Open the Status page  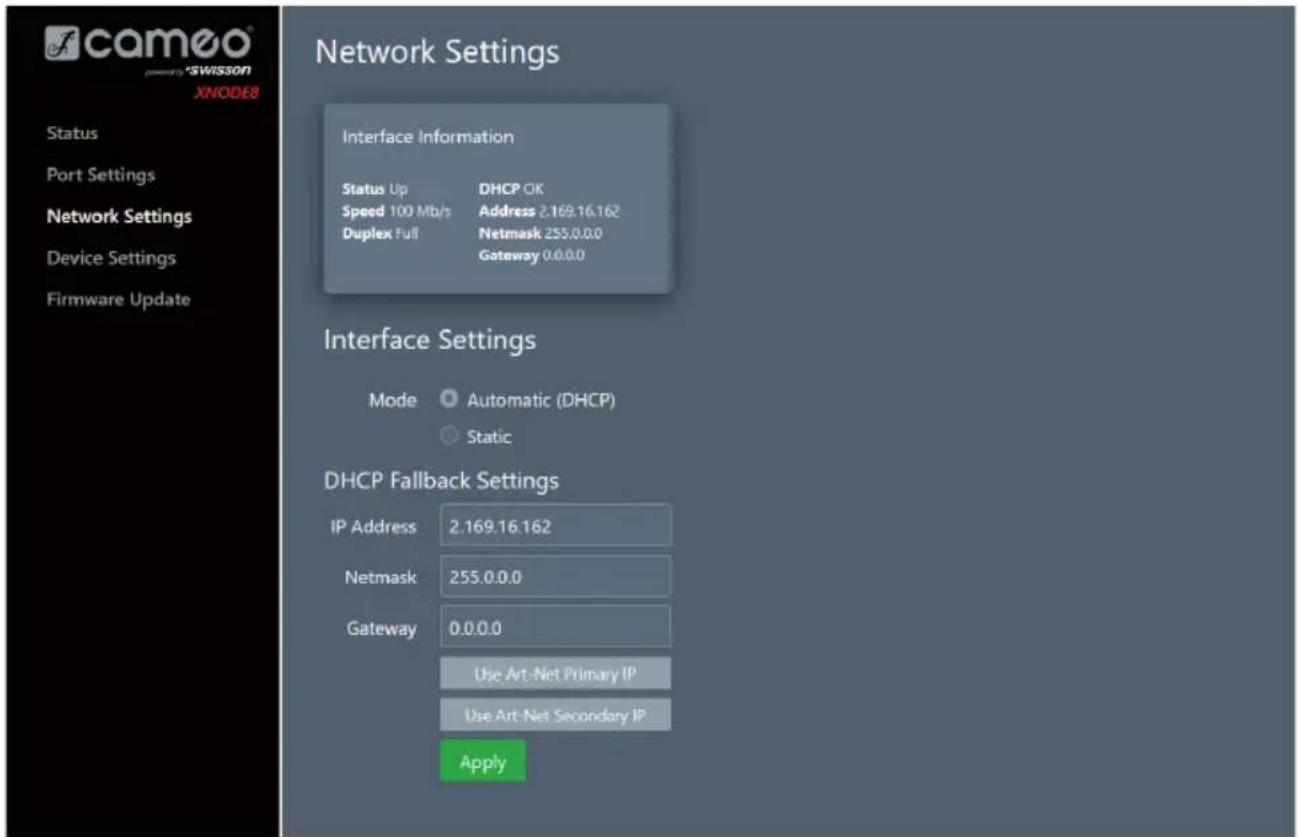pyautogui.click(x=71, y=133)
